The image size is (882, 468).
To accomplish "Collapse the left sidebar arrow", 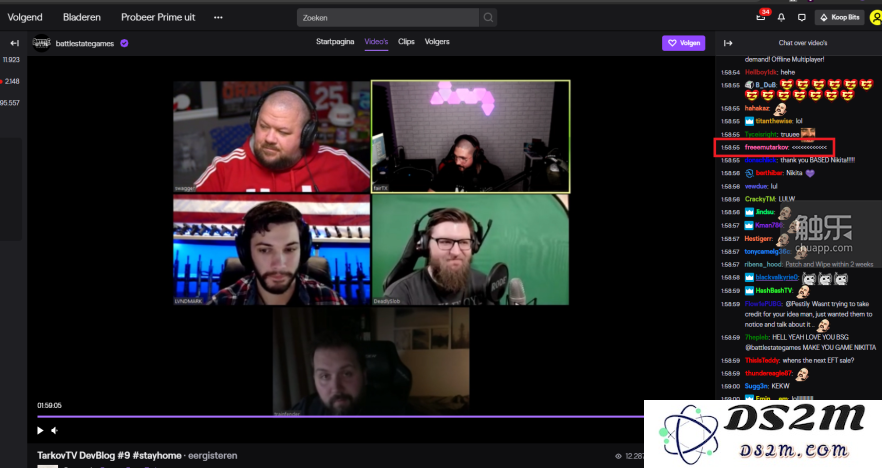I will (x=15, y=43).
